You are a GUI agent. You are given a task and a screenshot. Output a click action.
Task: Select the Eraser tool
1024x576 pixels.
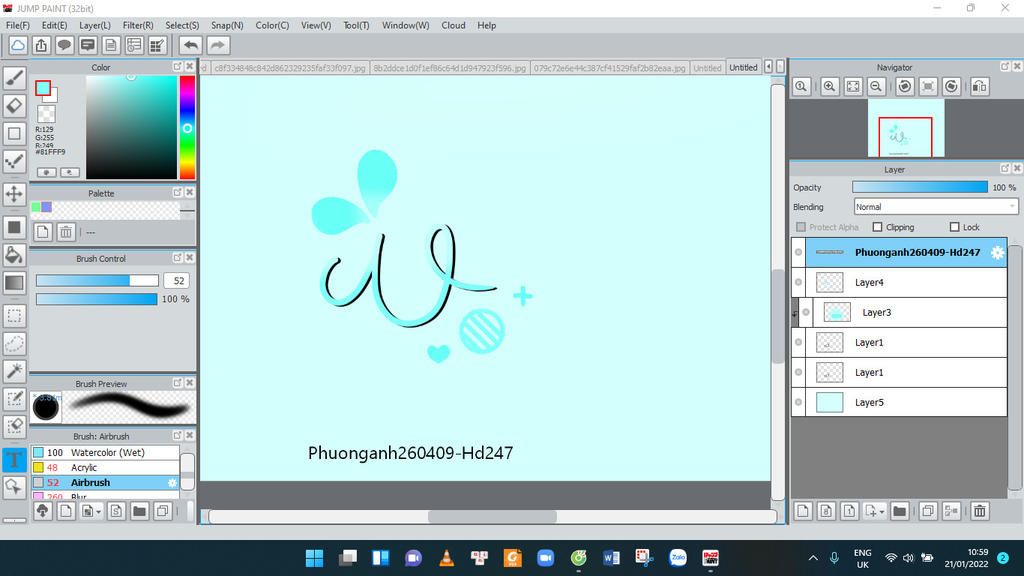[x=14, y=105]
